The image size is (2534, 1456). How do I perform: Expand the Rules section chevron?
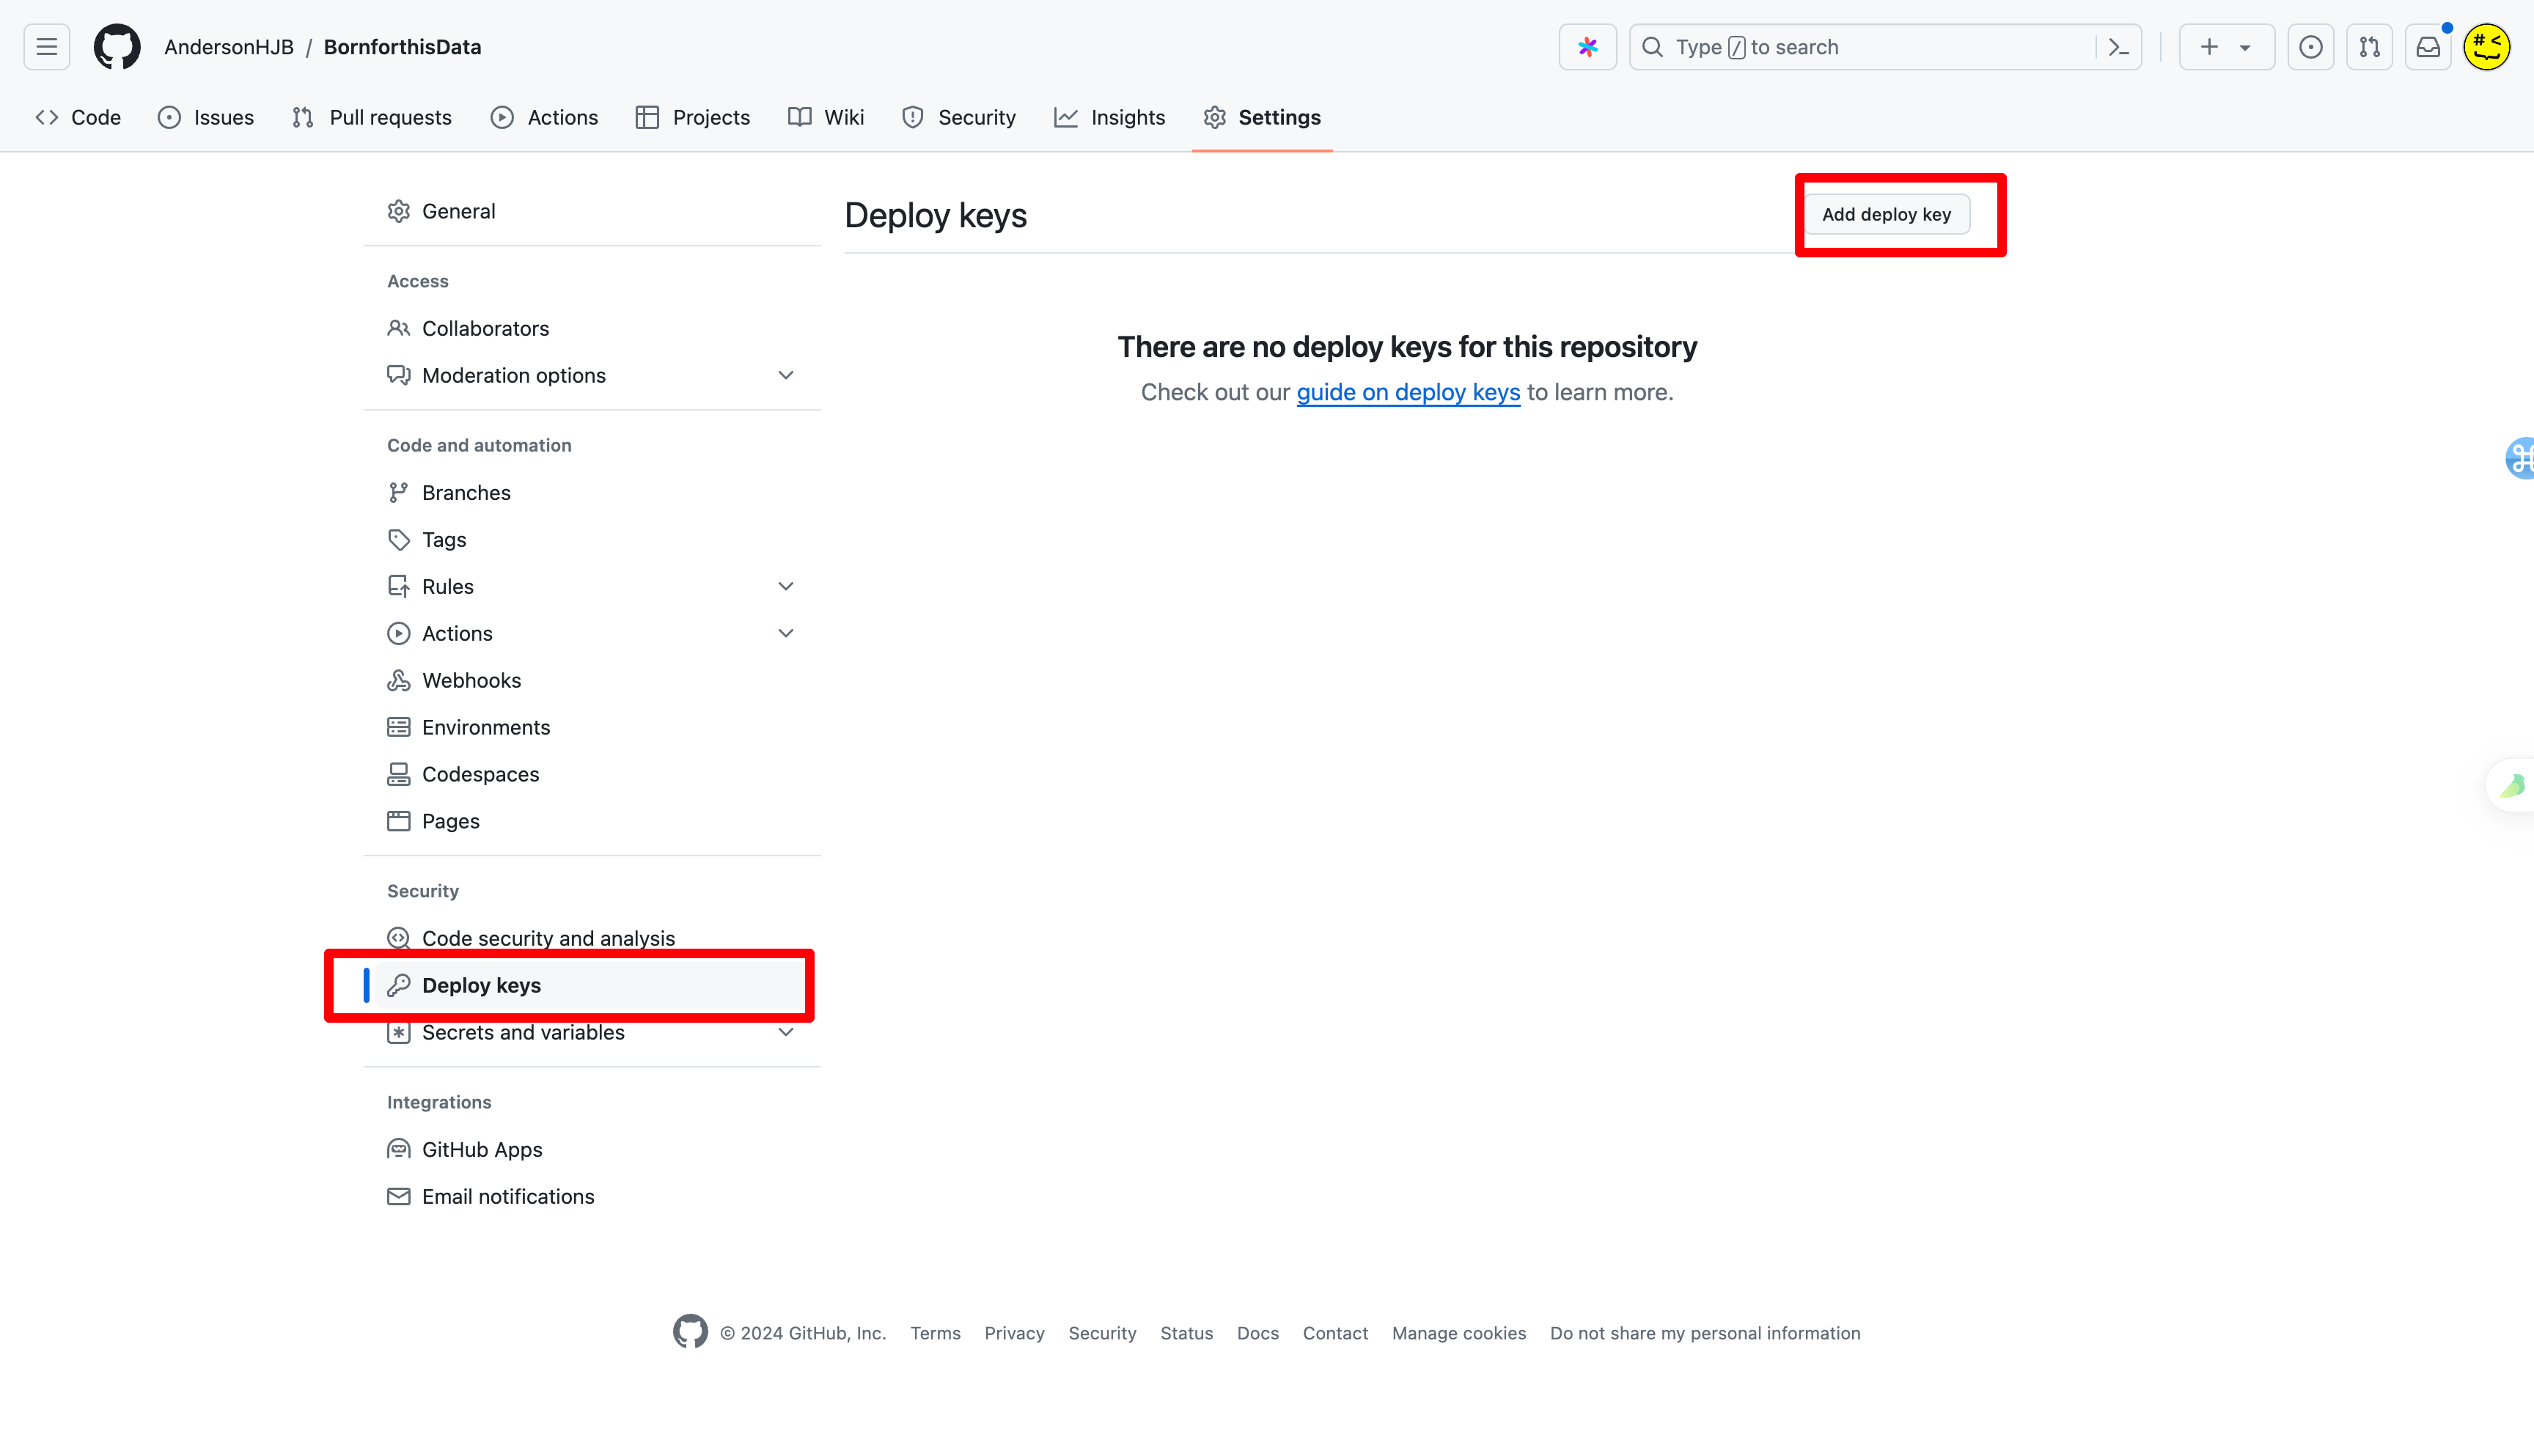786,586
